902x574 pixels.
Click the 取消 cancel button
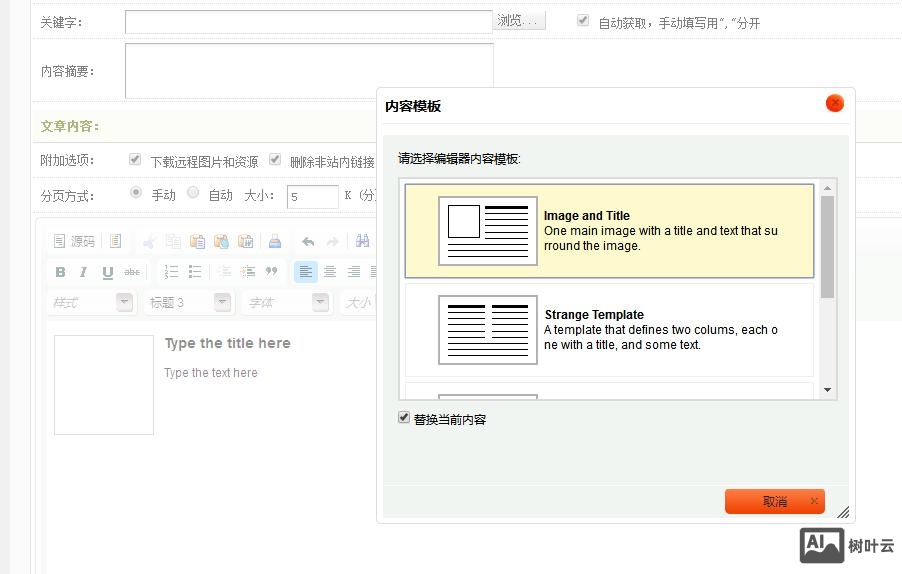coord(774,502)
